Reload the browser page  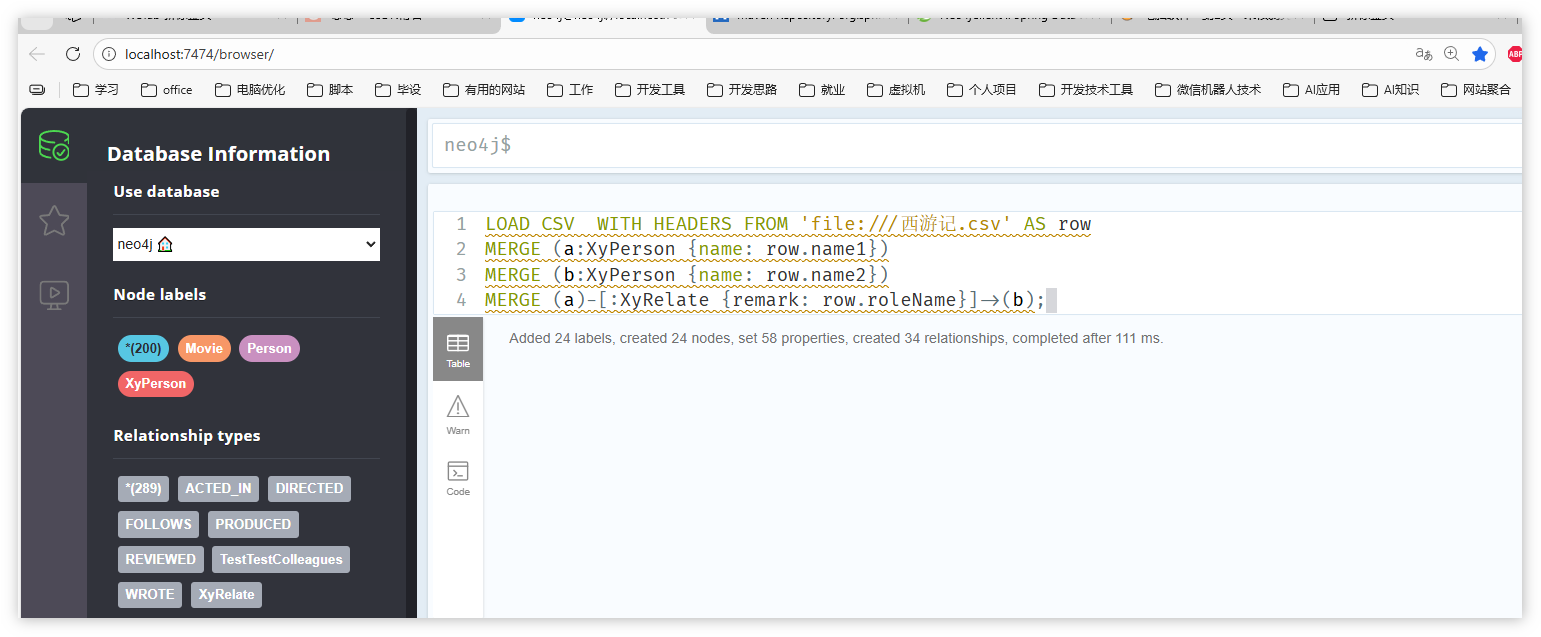(x=72, y=54)
